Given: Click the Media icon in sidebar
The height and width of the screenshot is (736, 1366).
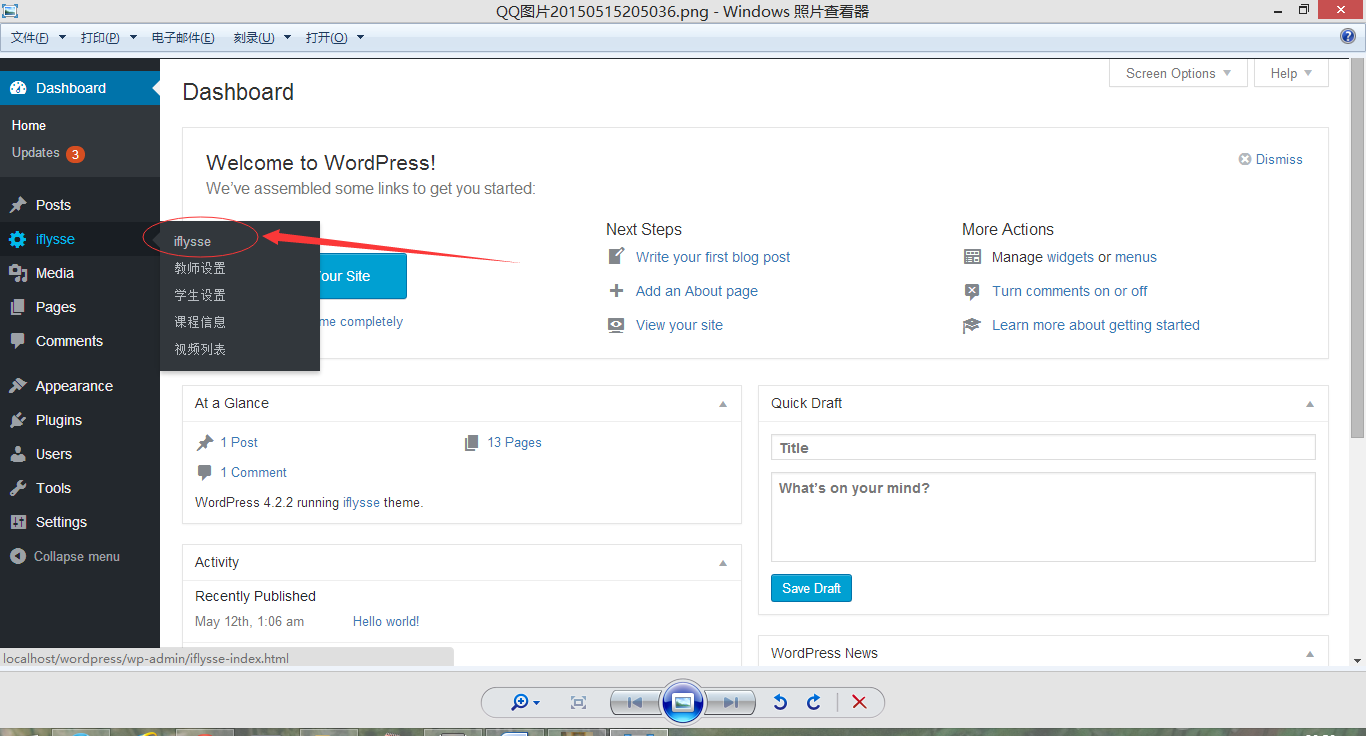Looking at the screenshot, I should 18,273.
